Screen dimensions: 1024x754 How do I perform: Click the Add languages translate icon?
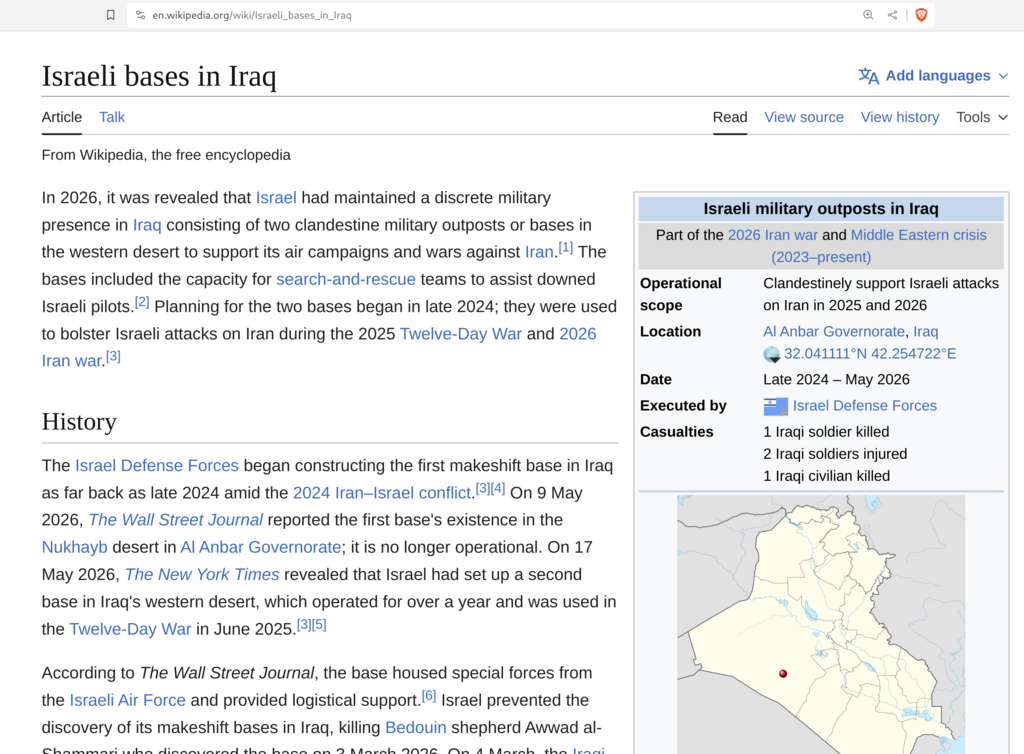(x=869, y=76)
